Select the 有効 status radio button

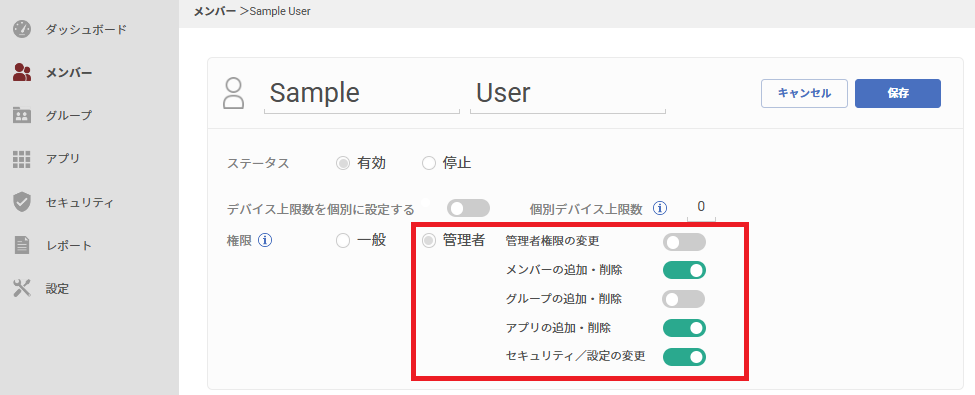point(342,164)
